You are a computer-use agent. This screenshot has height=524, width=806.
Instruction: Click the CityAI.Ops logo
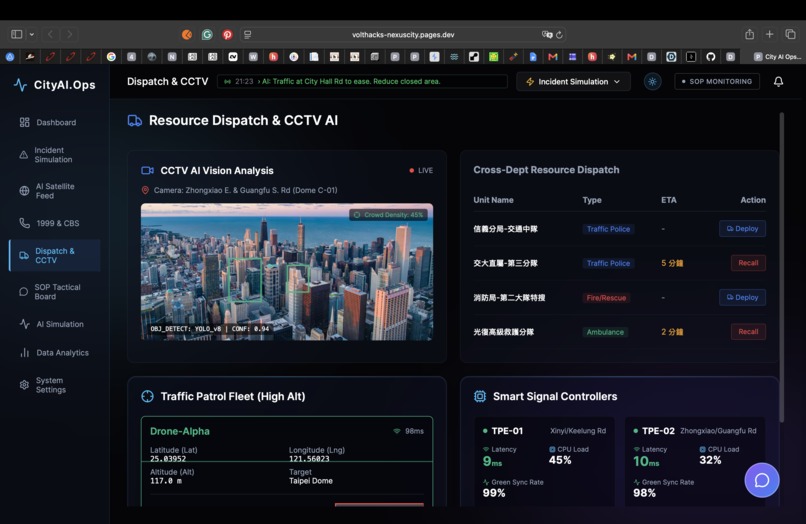pos(54,85)
